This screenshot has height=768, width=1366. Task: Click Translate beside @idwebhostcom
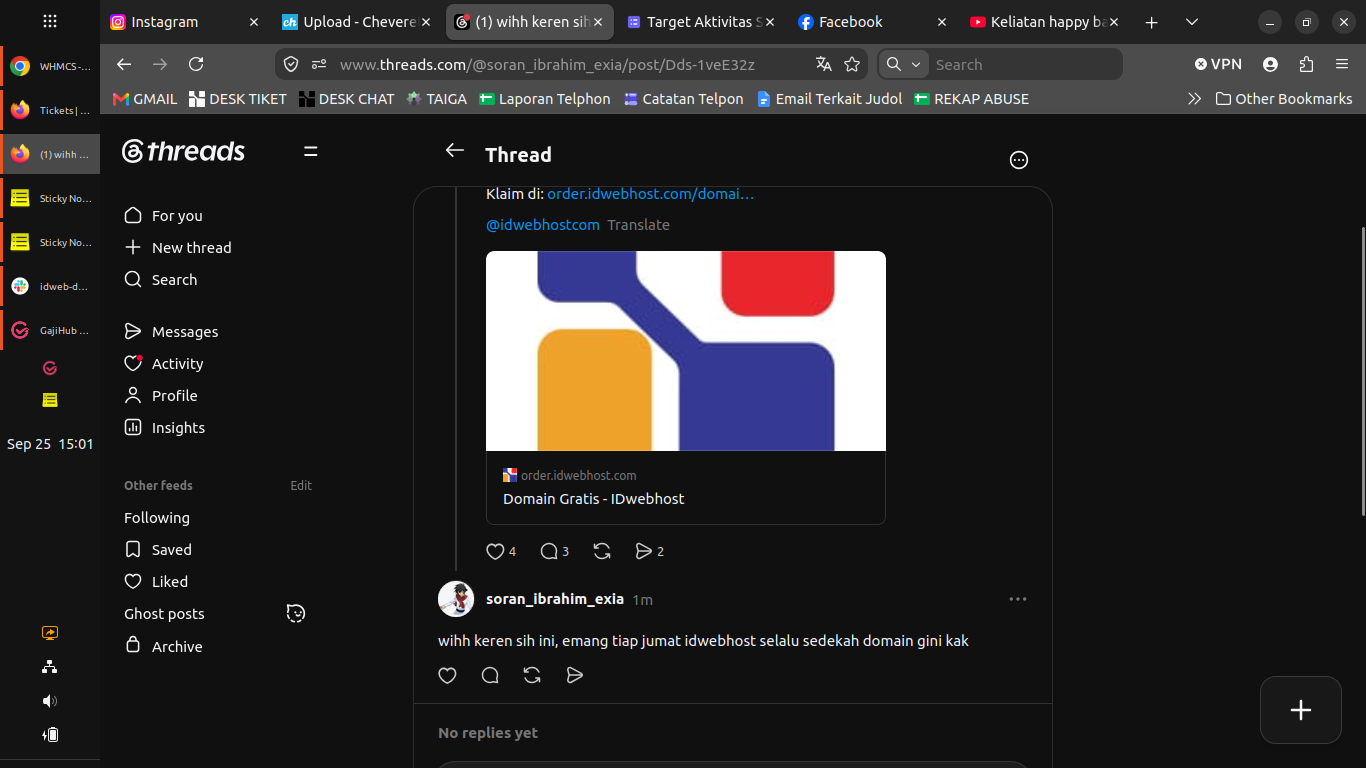[638, 225]
